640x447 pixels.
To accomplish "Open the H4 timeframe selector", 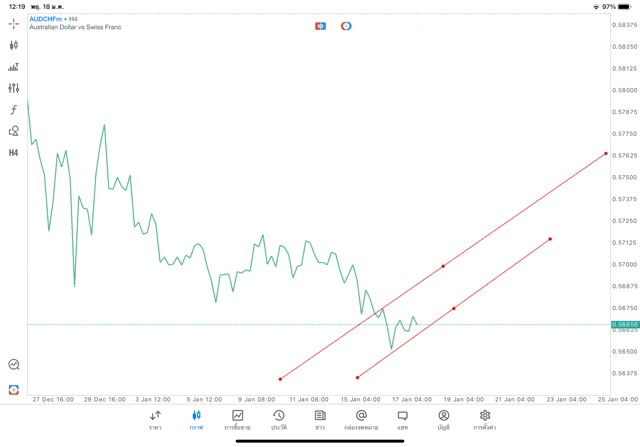I will pos(13,153).
